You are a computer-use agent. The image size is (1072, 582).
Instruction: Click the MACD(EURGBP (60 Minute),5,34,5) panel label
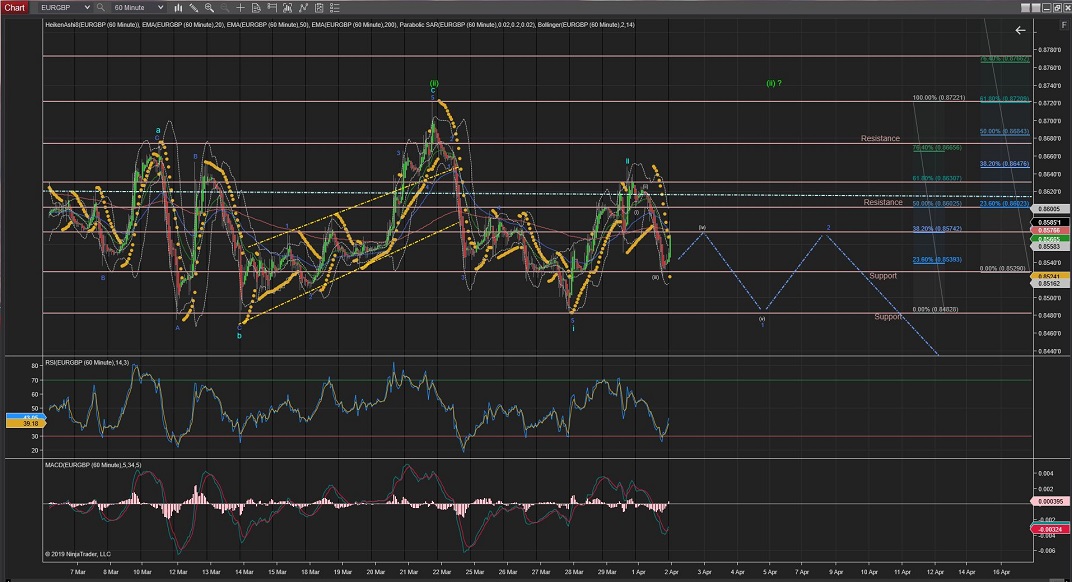tap(93, 465)
